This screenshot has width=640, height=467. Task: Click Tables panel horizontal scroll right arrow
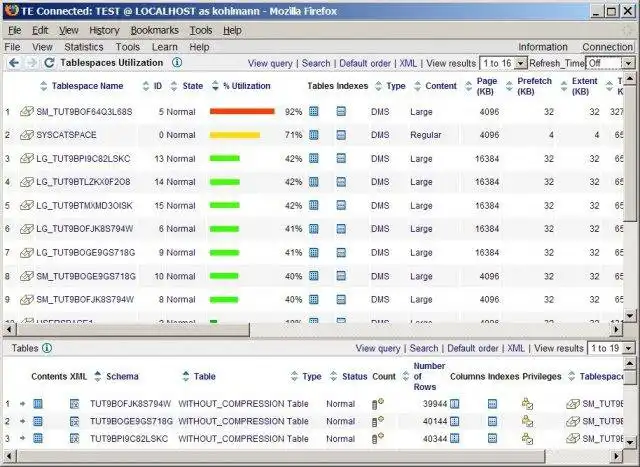(x=616, y=456)
